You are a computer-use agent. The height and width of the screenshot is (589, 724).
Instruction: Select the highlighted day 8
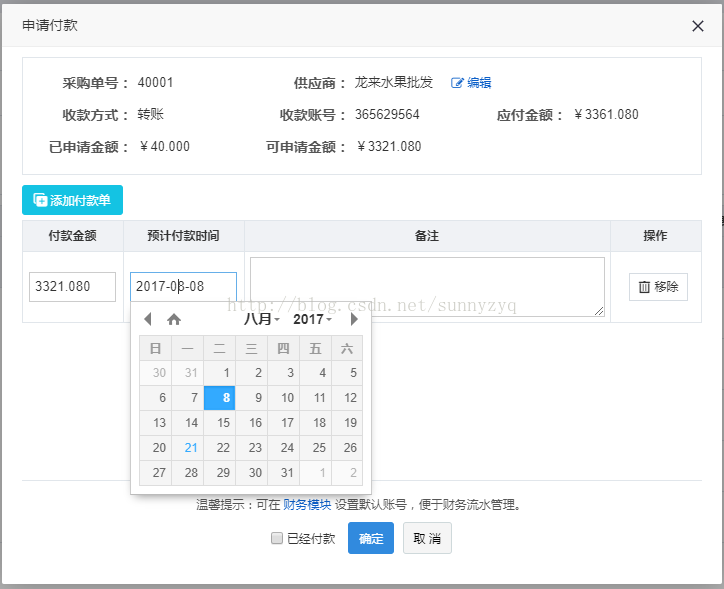(x=220, y=397)
